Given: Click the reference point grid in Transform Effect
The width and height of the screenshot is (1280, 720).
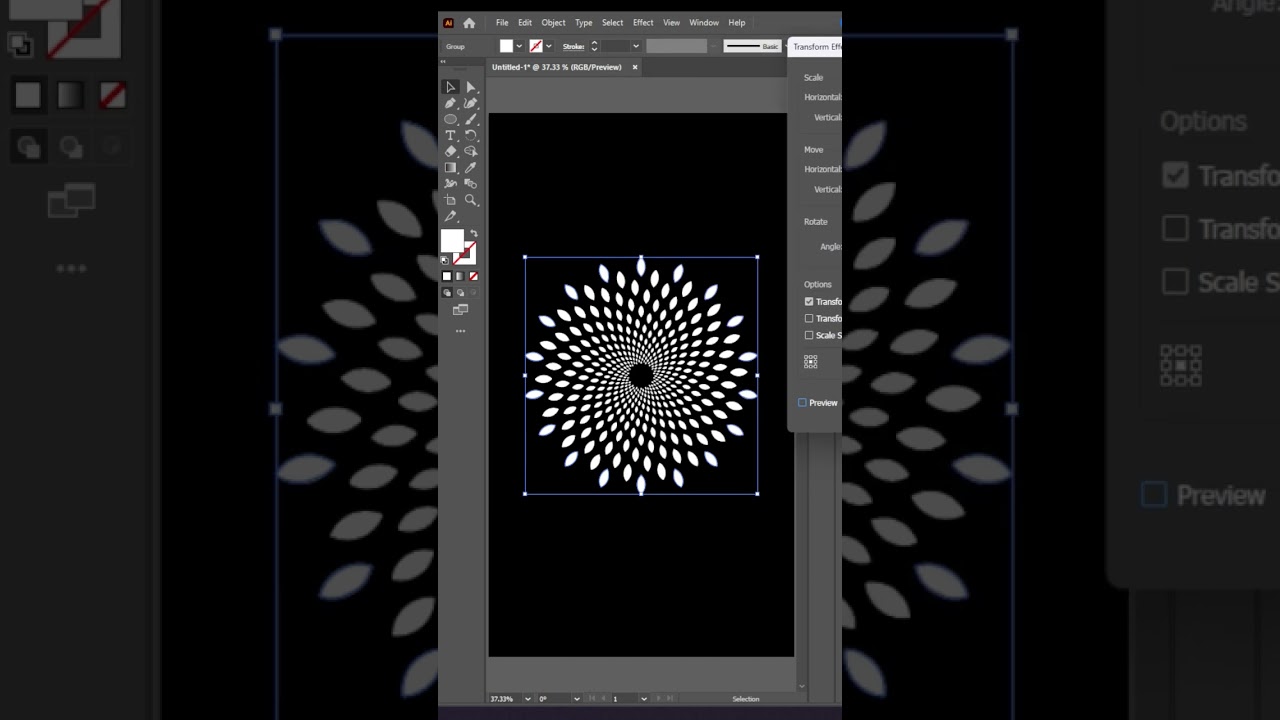Looking at the screenshot, I should [811, 361].
